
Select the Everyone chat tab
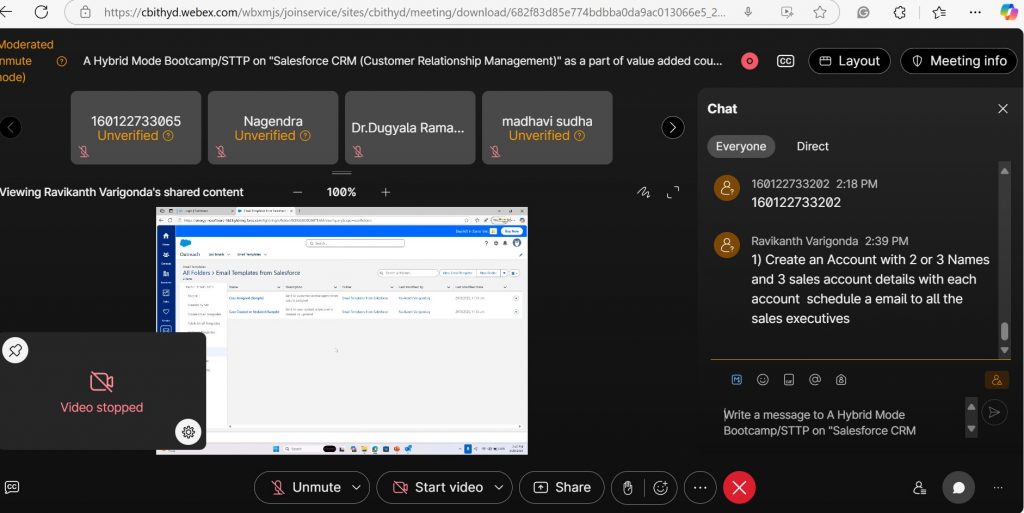[741, 146]
